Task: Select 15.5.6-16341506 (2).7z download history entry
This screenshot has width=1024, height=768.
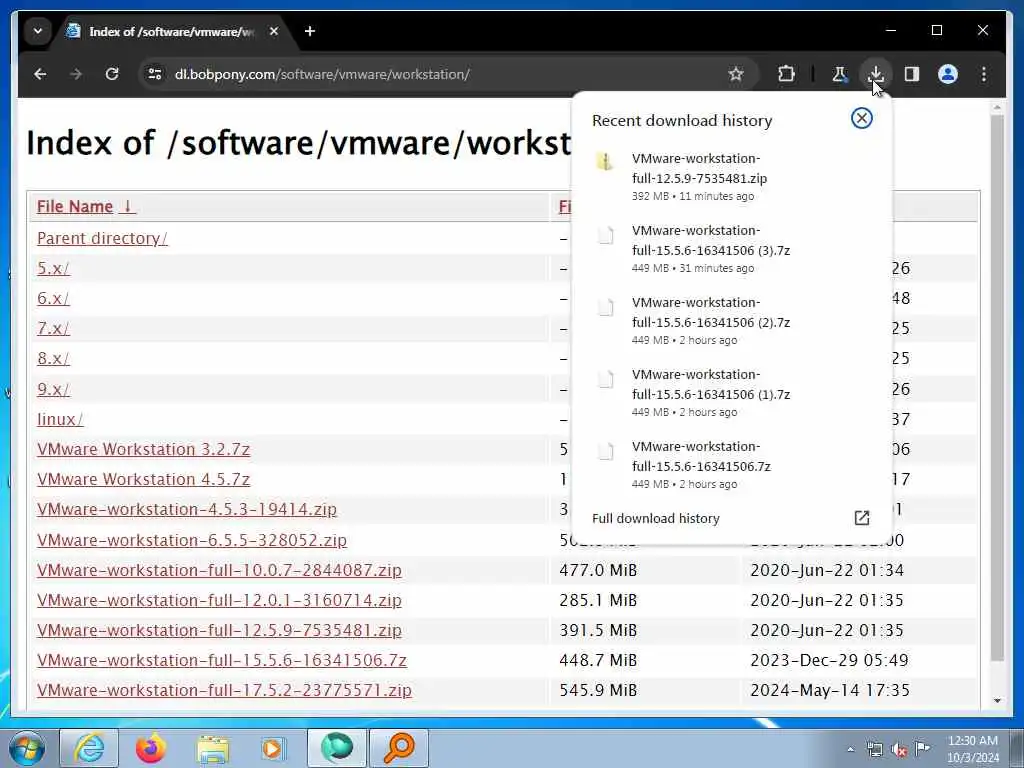Action: pos(731,321)
